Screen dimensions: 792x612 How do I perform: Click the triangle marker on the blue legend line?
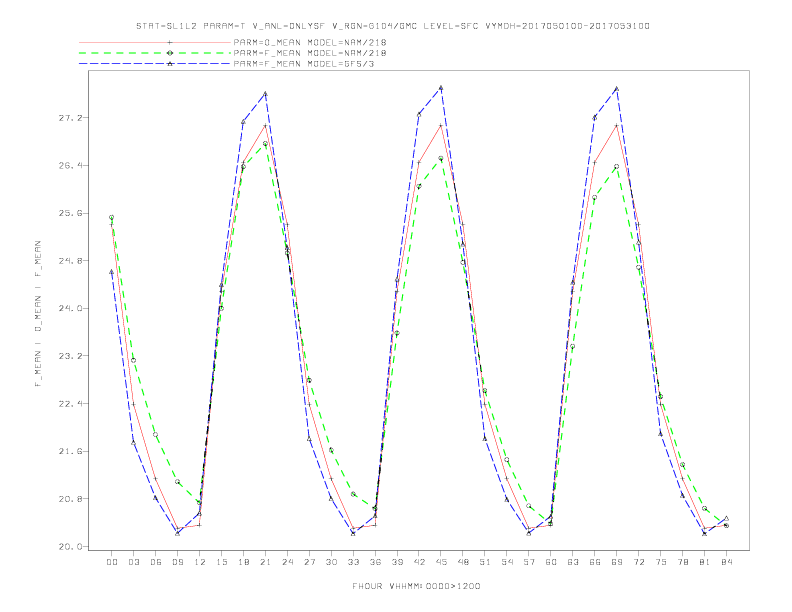tap(170, 64)
